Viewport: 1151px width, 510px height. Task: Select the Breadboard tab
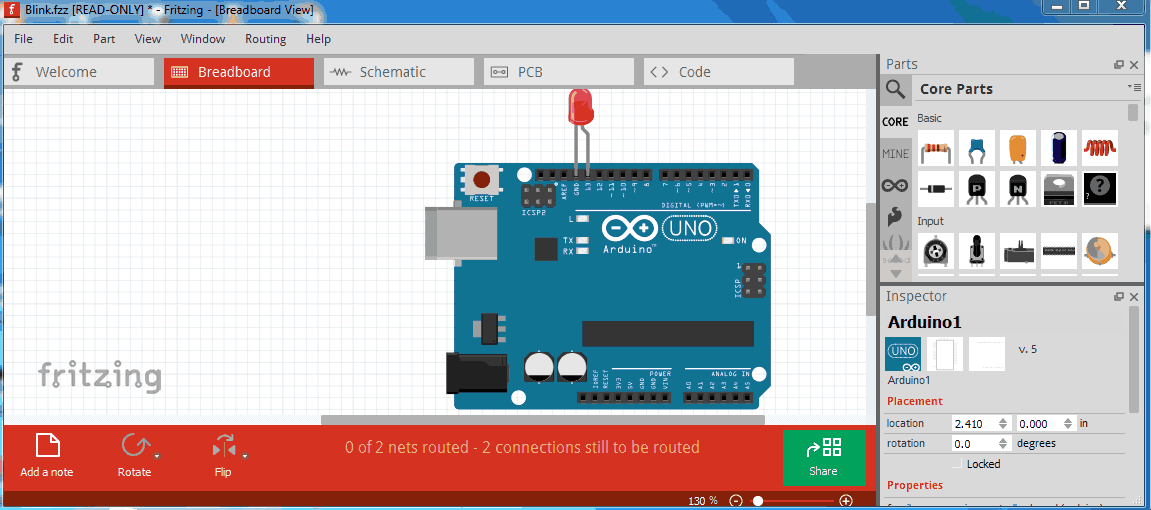click(x=239, y=72)
